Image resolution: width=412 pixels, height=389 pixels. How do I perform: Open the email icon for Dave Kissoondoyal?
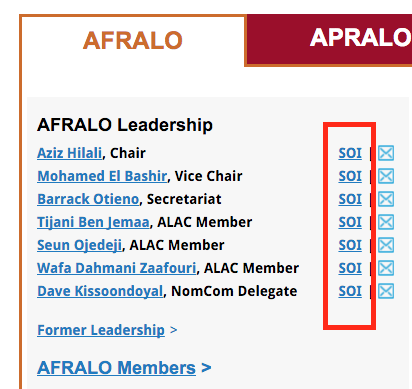[386, 291]
